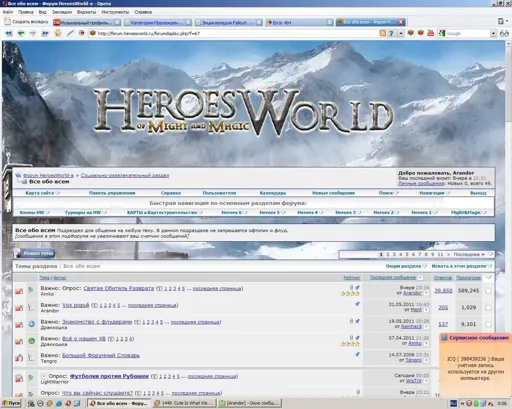Viewport: 512px width, 409px height.
Task: Open the search engine dropdown arrow
Action: pos(493,33)
